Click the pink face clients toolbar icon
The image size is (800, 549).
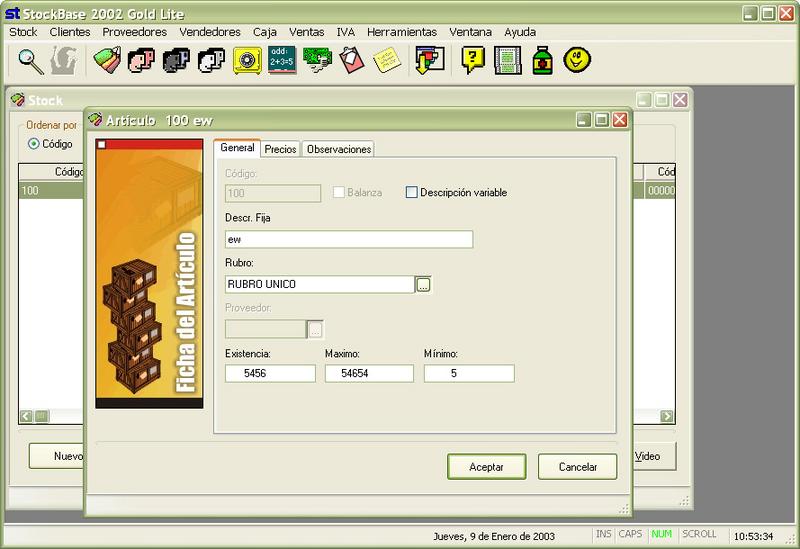click(x=141, y=61)
